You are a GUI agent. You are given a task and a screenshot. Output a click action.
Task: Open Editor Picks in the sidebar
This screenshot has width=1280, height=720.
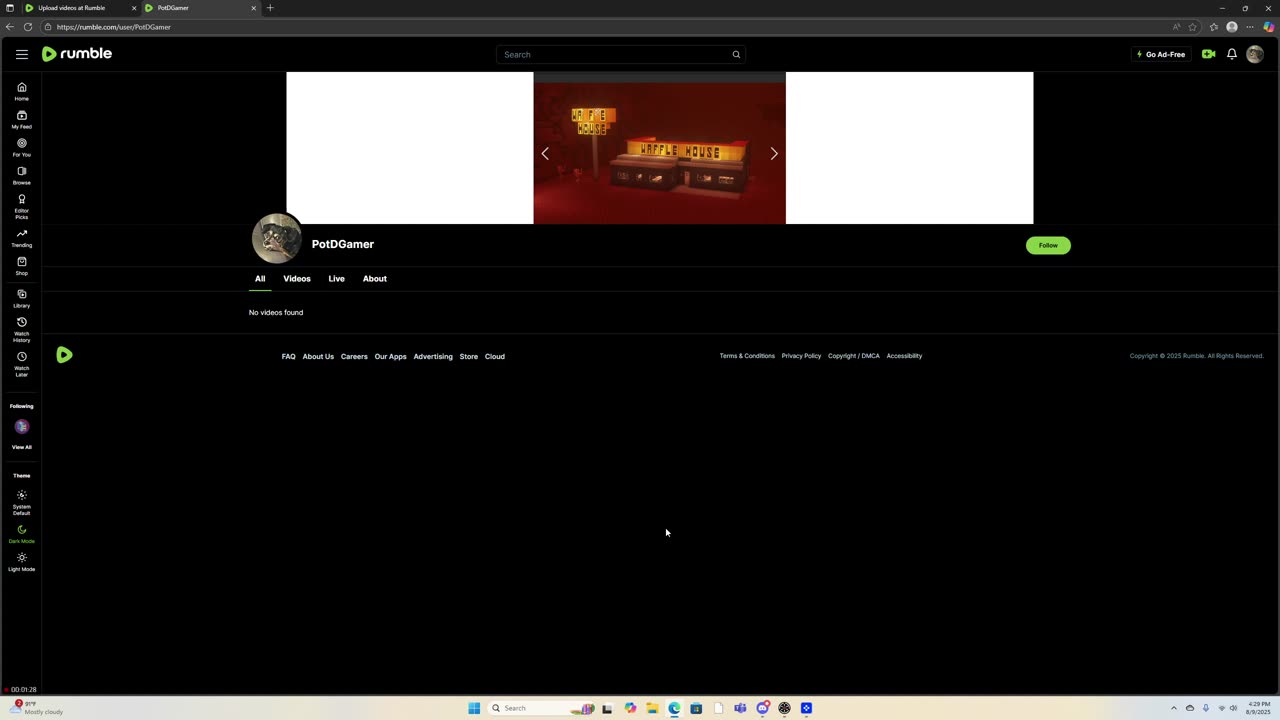pos(21,207)
